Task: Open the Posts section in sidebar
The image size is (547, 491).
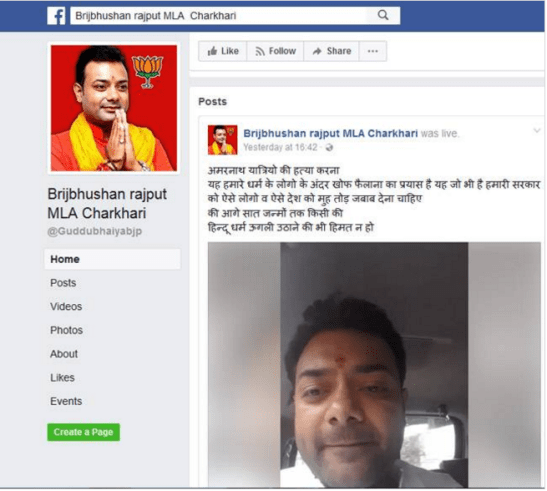Action: (x=63, y=283)
